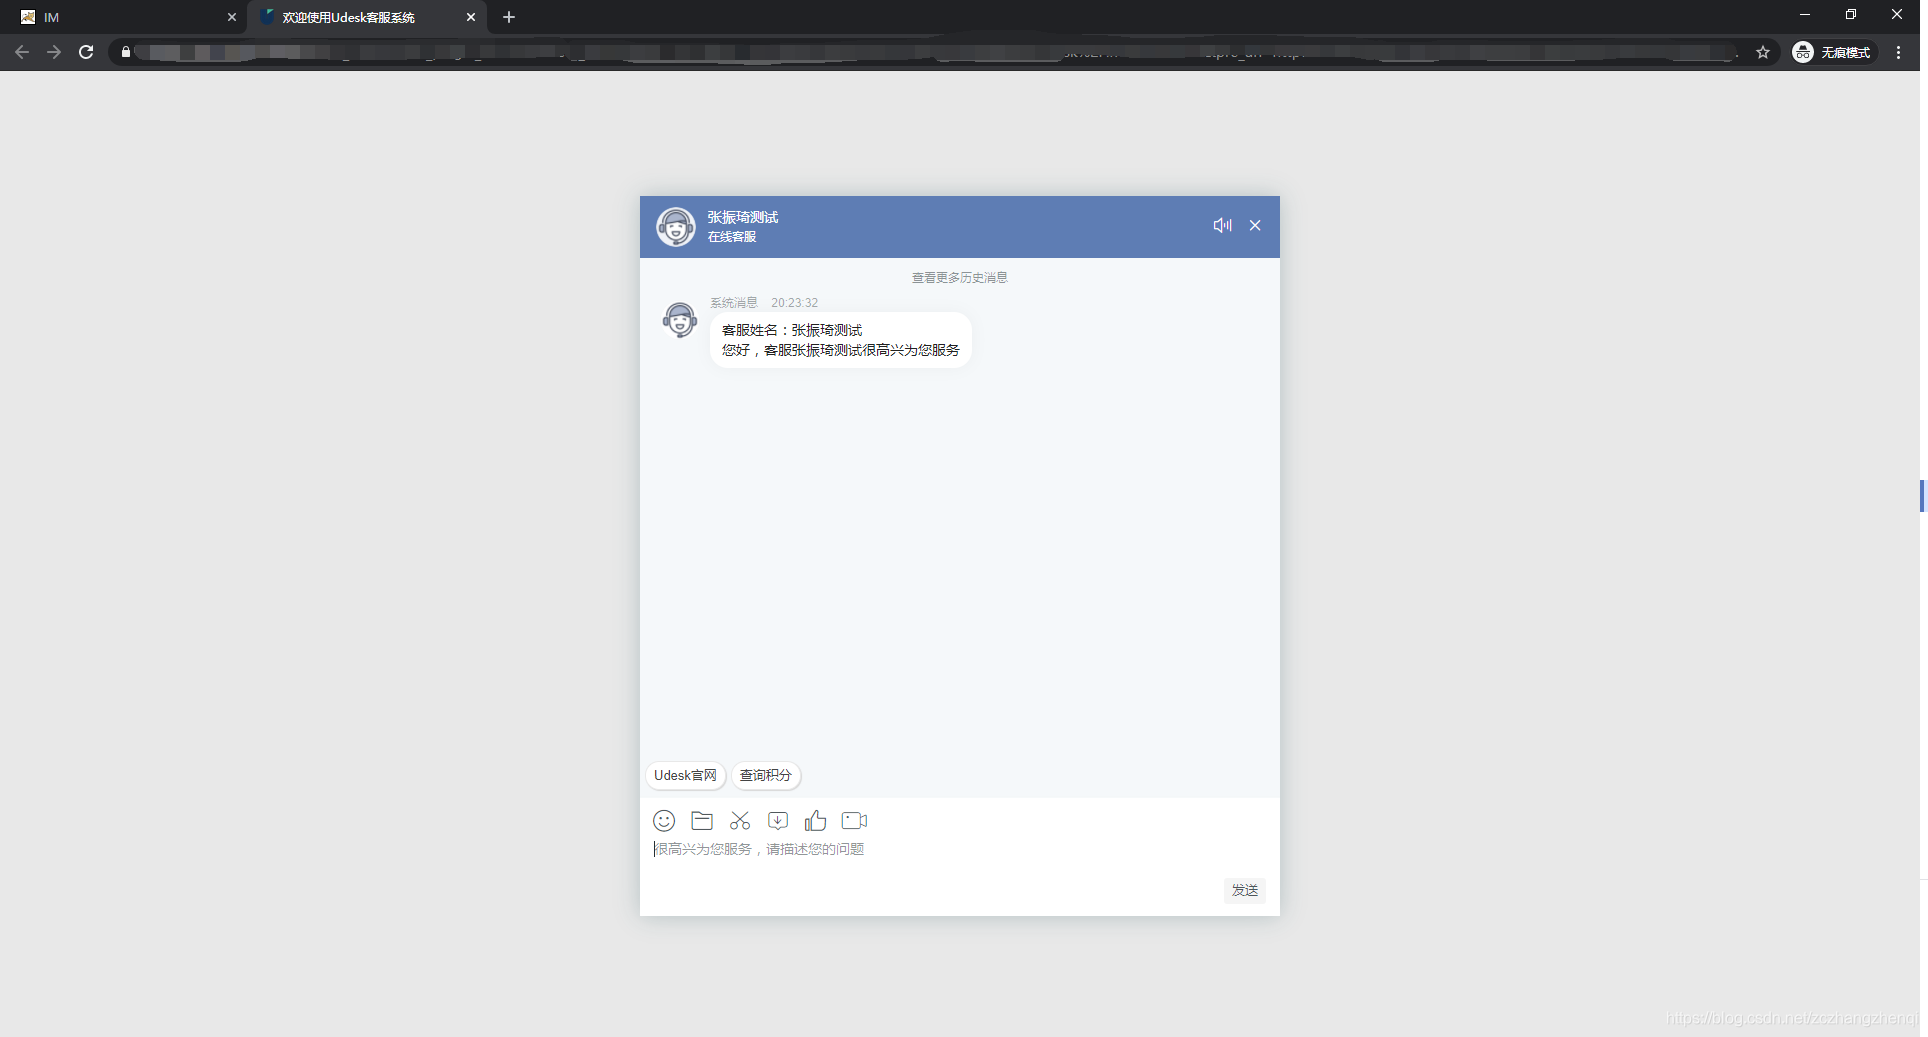
Task: Load more with 查看更多历史消息 link
Action: tap(960, 278)
